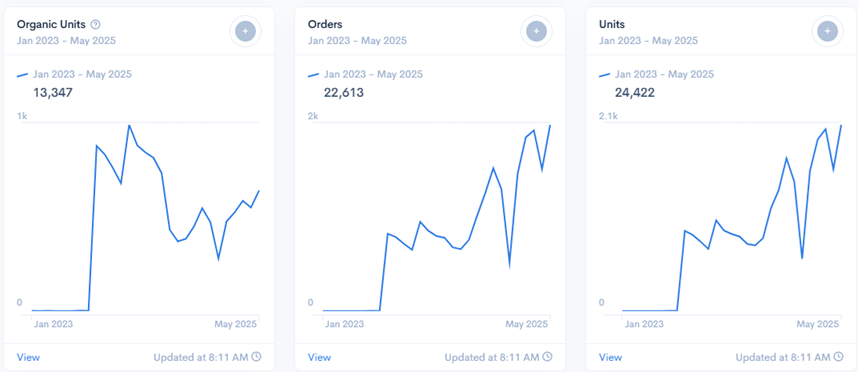Select the 22,613 total value
The height and width of the screenshot is (372, 858).
(344, 92)
